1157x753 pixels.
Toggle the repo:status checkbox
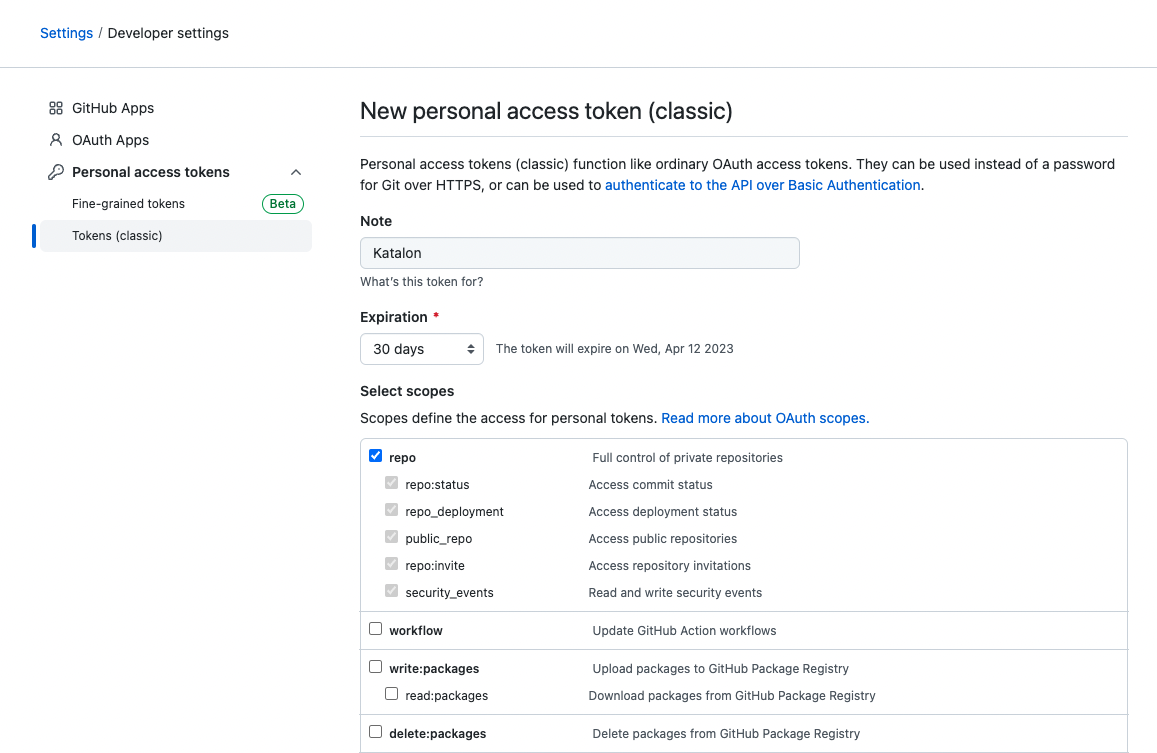pos(392,483)
